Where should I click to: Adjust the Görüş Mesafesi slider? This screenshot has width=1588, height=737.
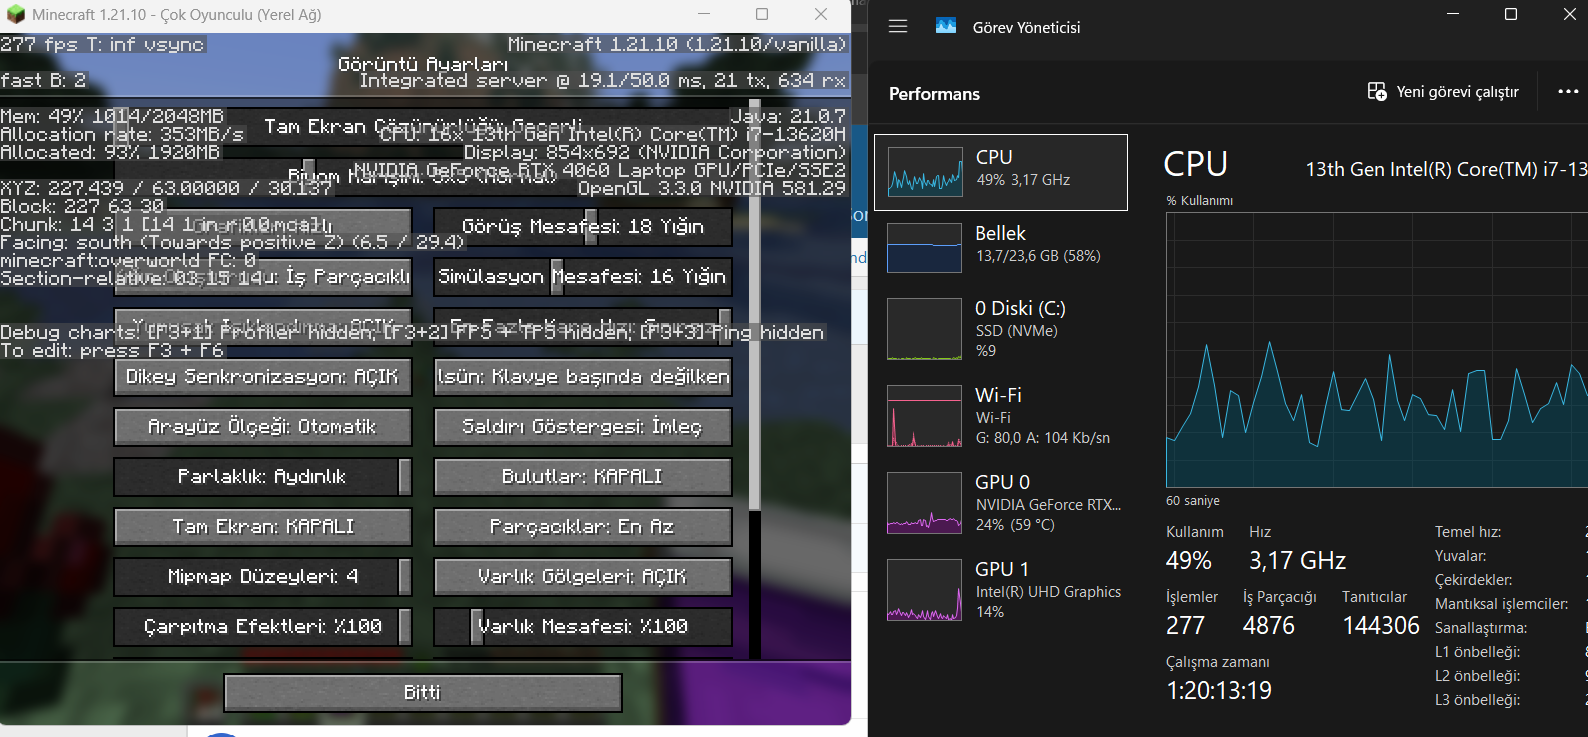[x=583, y=227]
